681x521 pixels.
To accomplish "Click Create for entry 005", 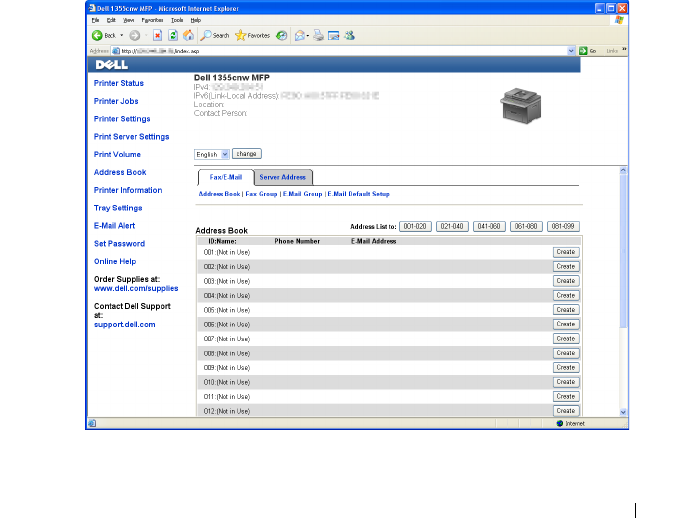I will click(566, 310).
